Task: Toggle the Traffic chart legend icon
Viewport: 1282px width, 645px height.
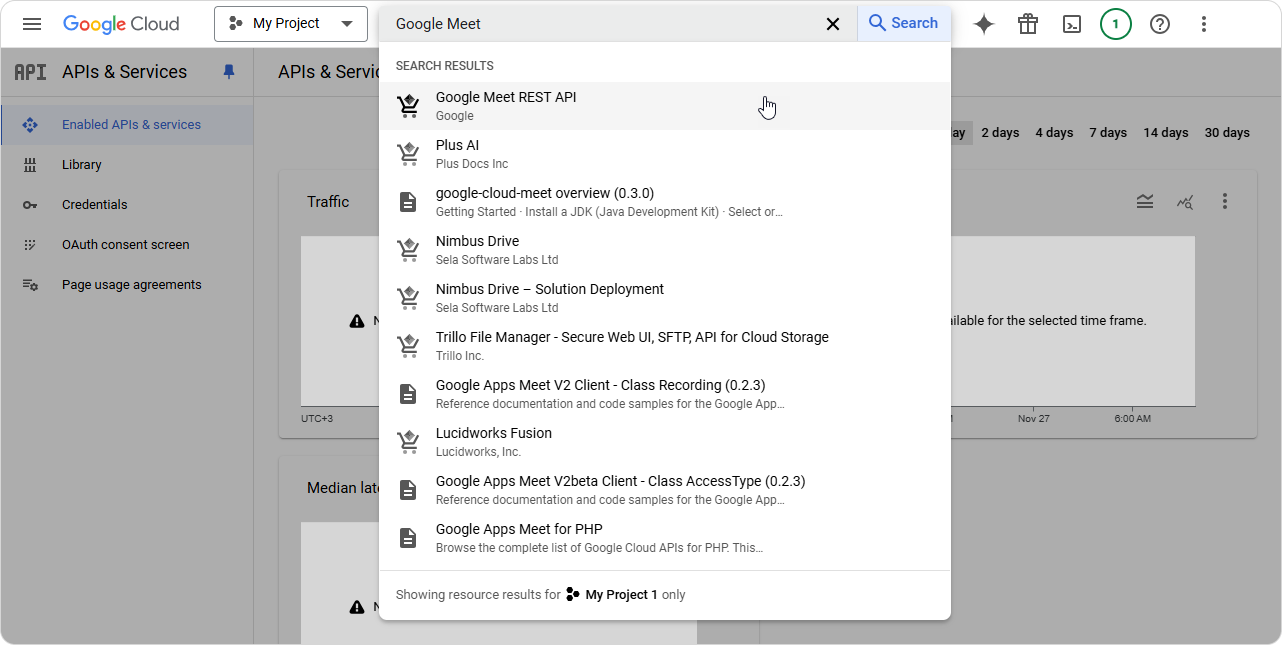Action: point(1145,202)
